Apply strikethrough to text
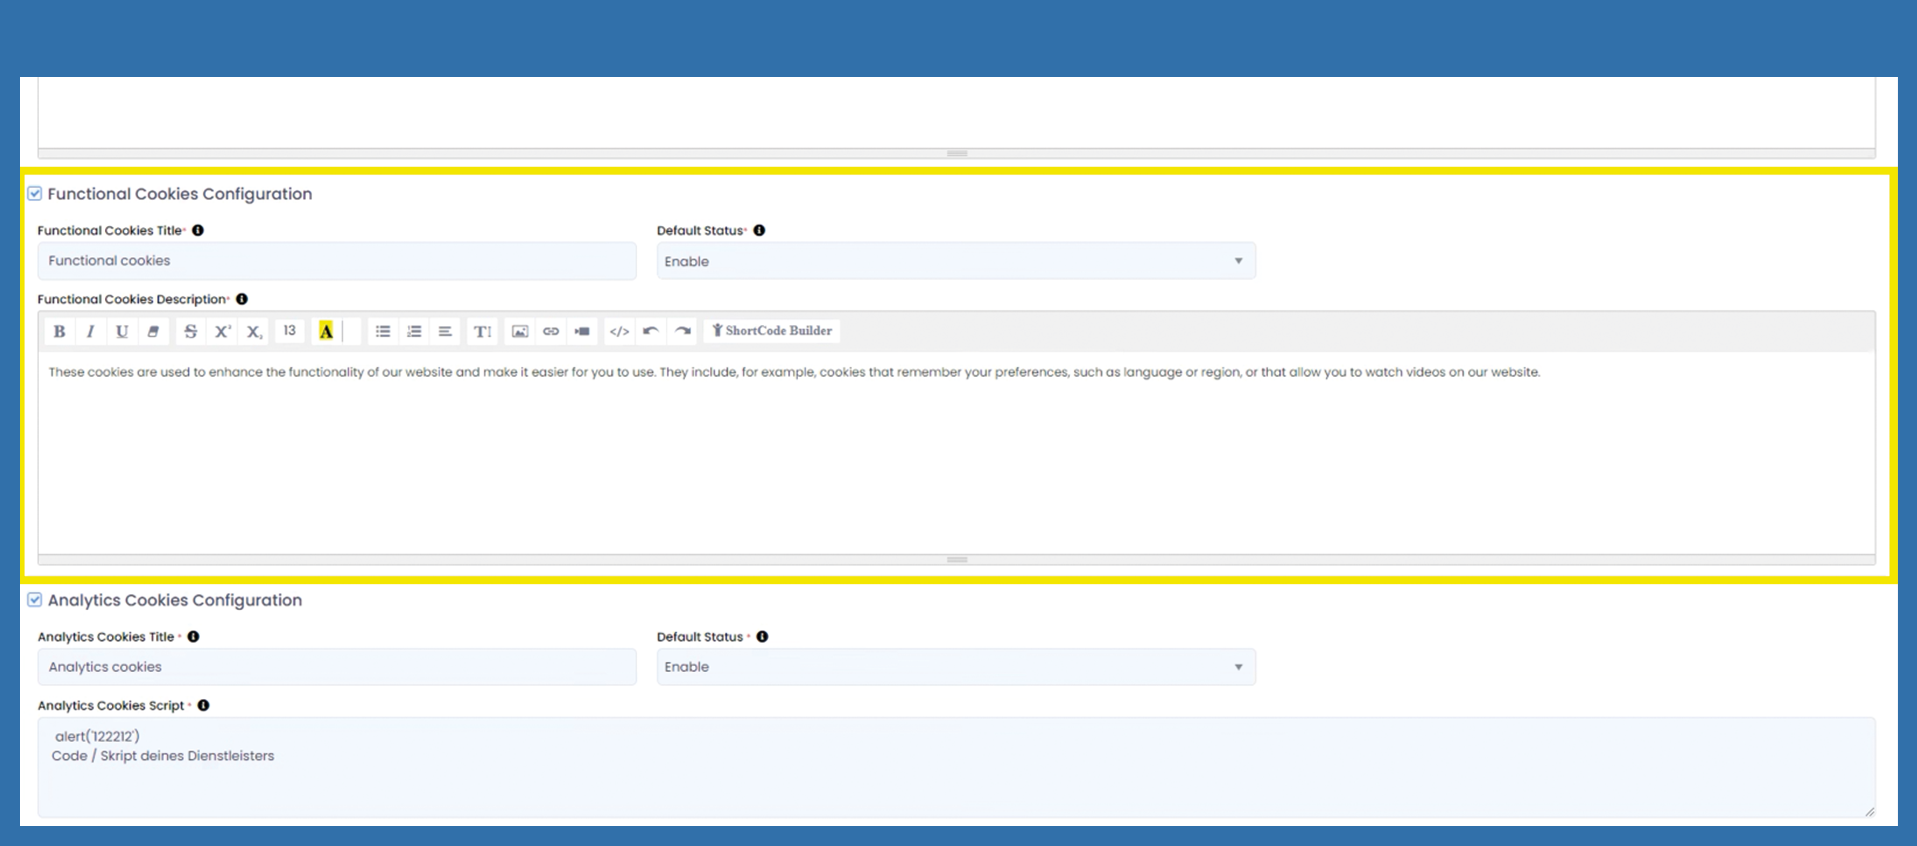The image size is (1917, 846). coord(190,331)
